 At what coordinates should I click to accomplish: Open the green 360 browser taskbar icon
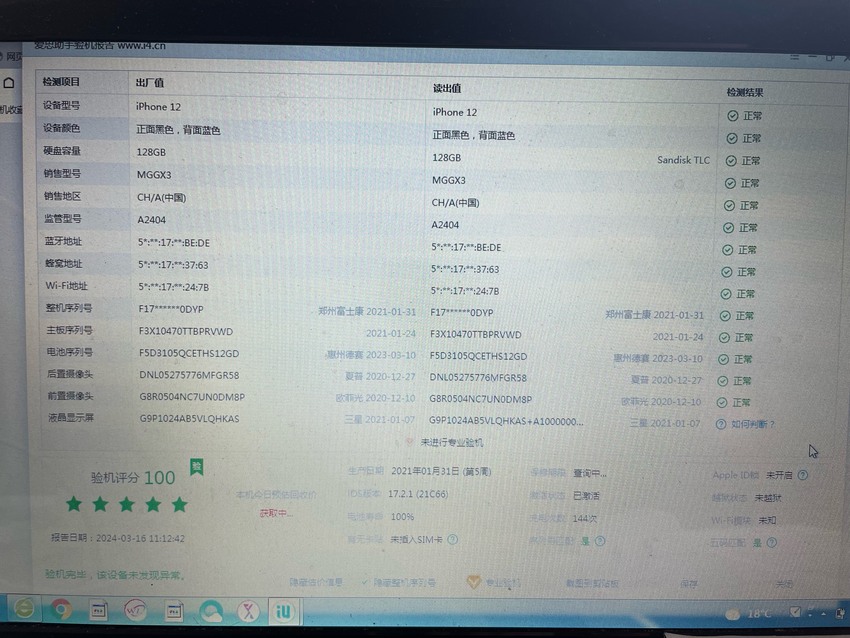point(23,608)
